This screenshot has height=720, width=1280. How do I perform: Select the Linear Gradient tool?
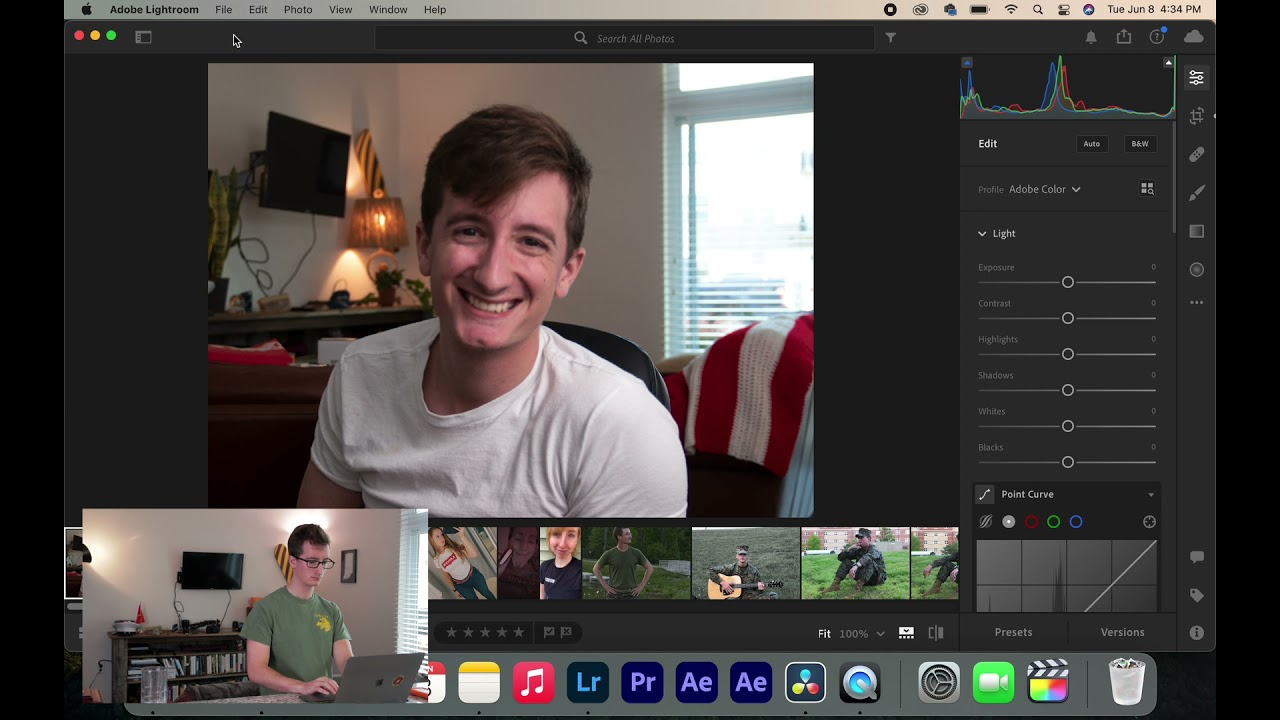tap(1196, 231)
